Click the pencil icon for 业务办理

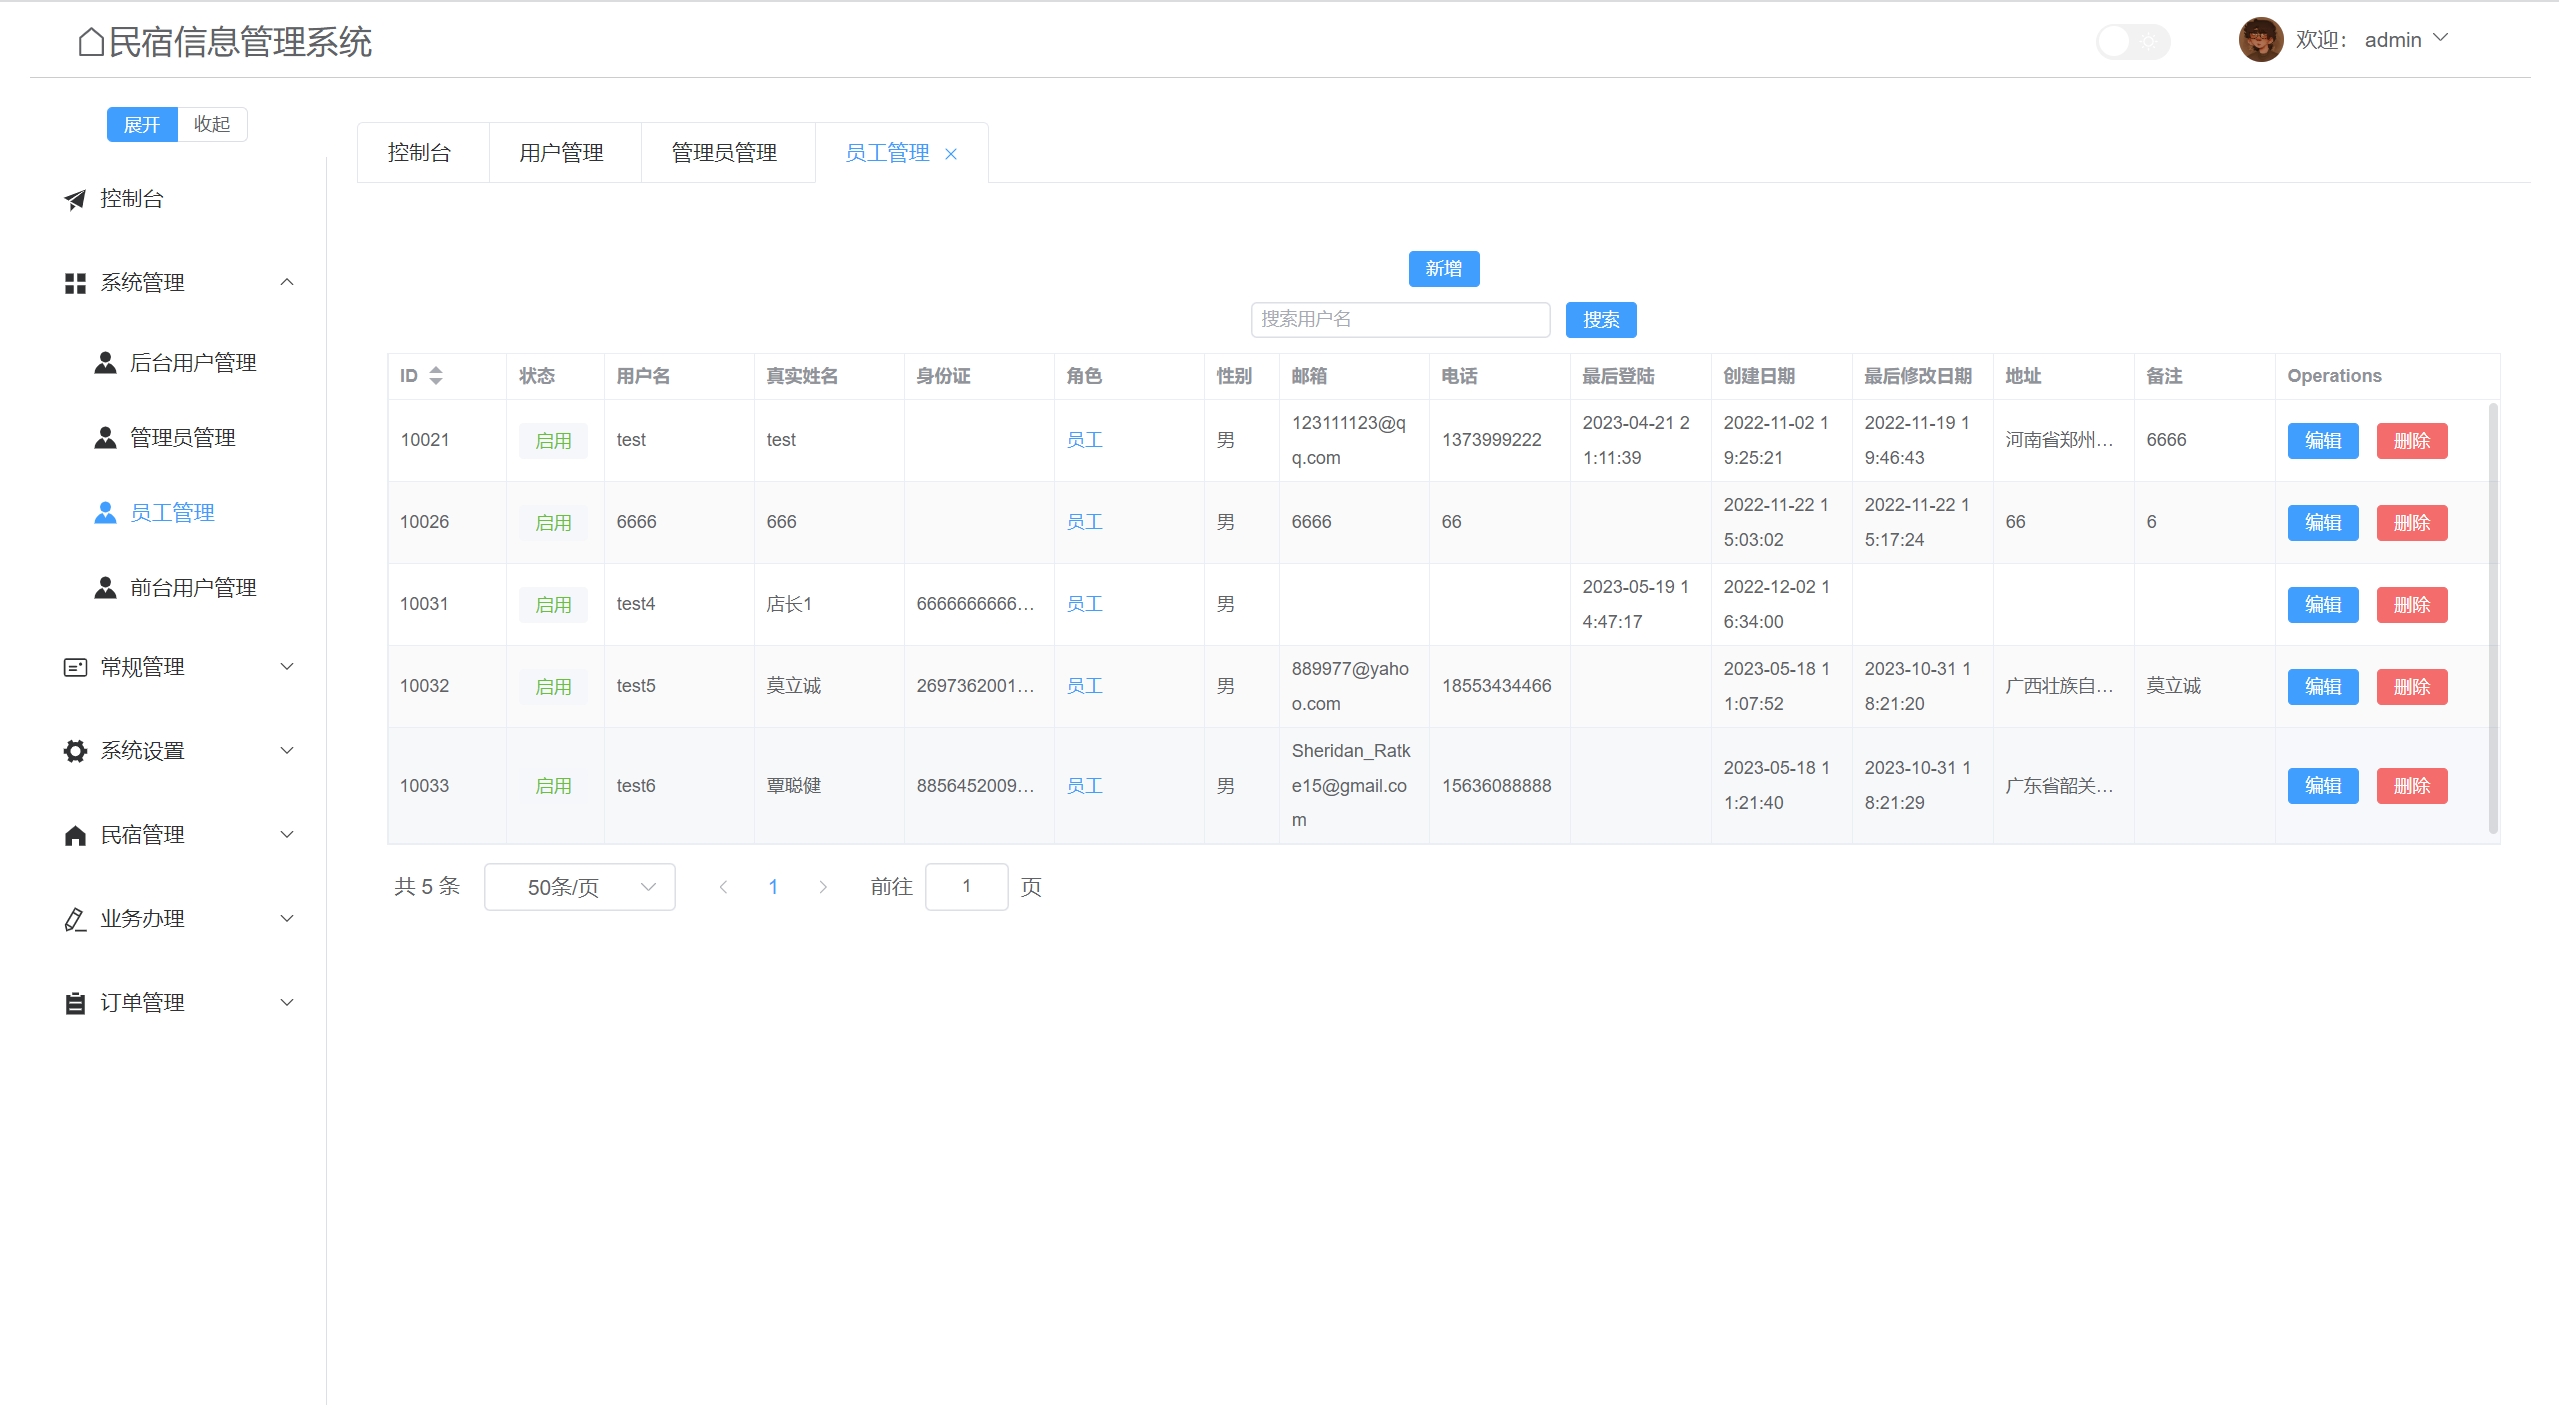click(x=75, y=919)
